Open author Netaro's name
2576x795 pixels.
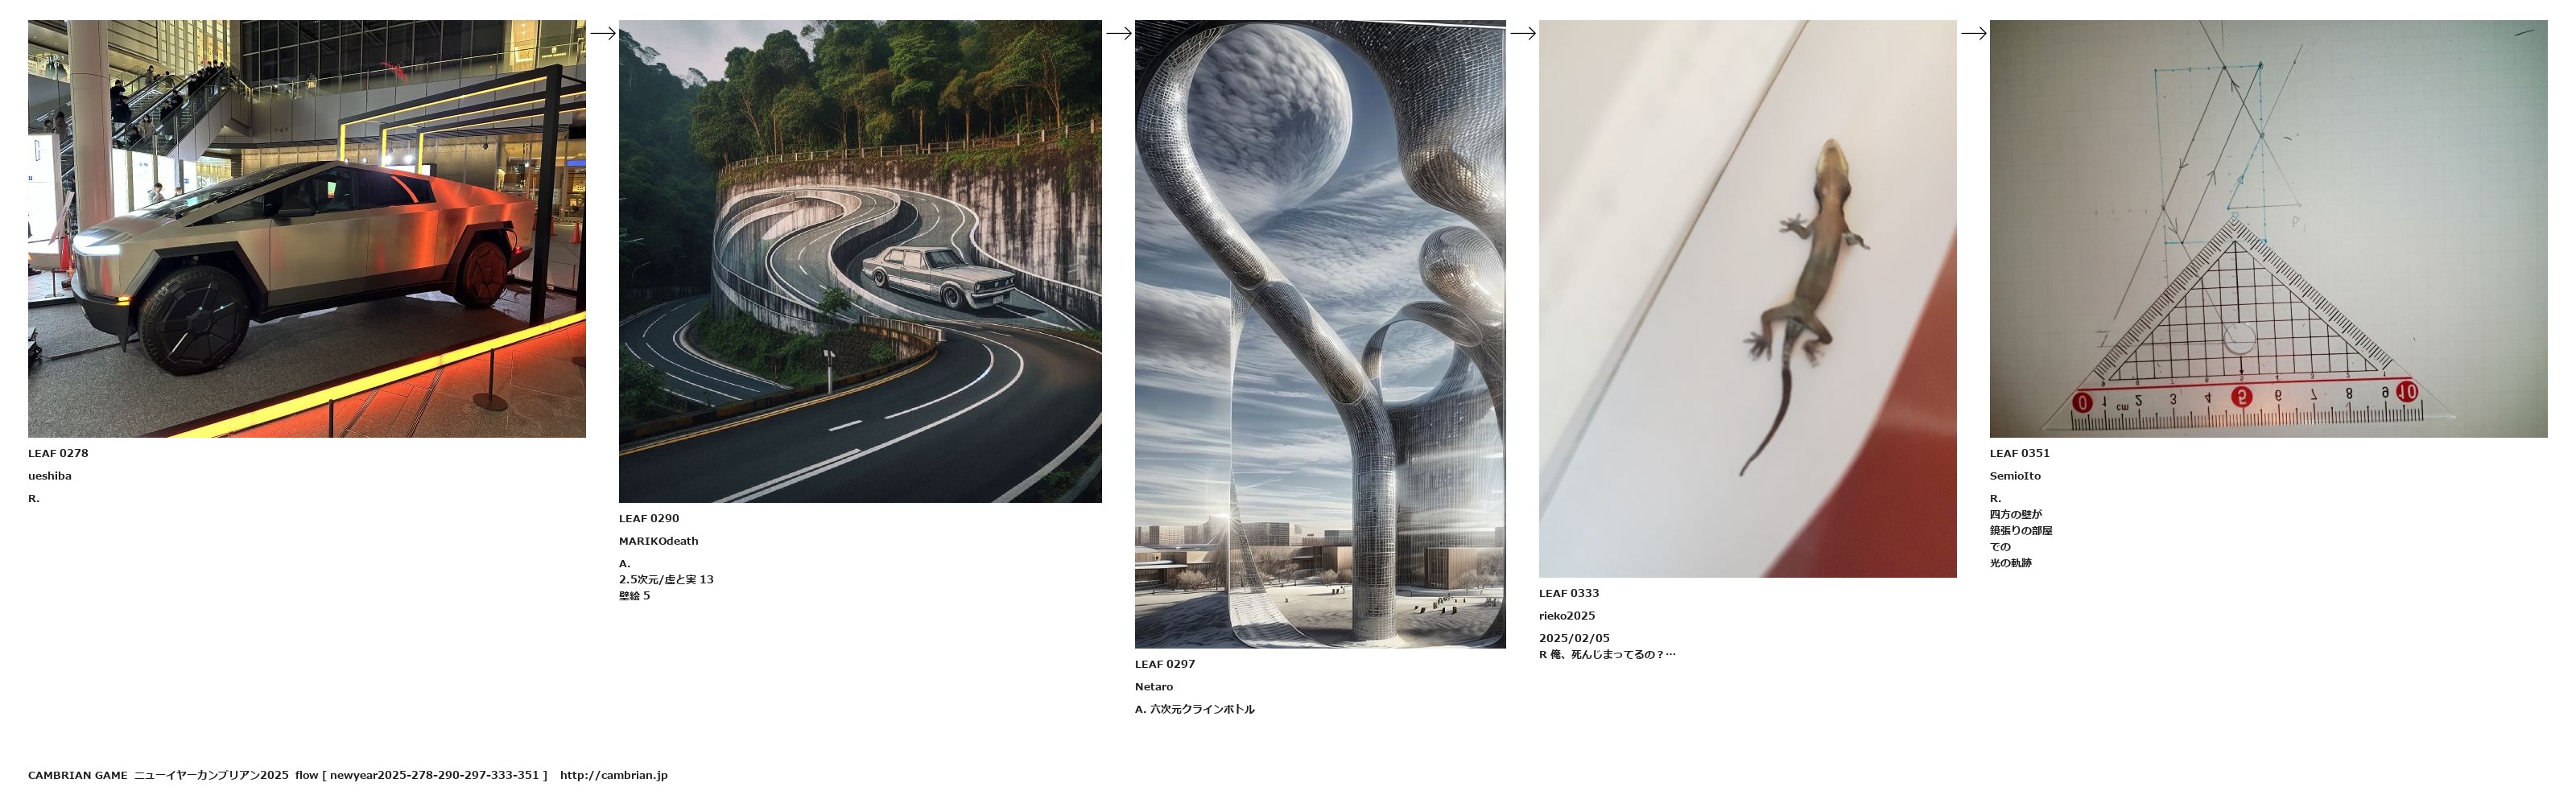pos(1154,687)
